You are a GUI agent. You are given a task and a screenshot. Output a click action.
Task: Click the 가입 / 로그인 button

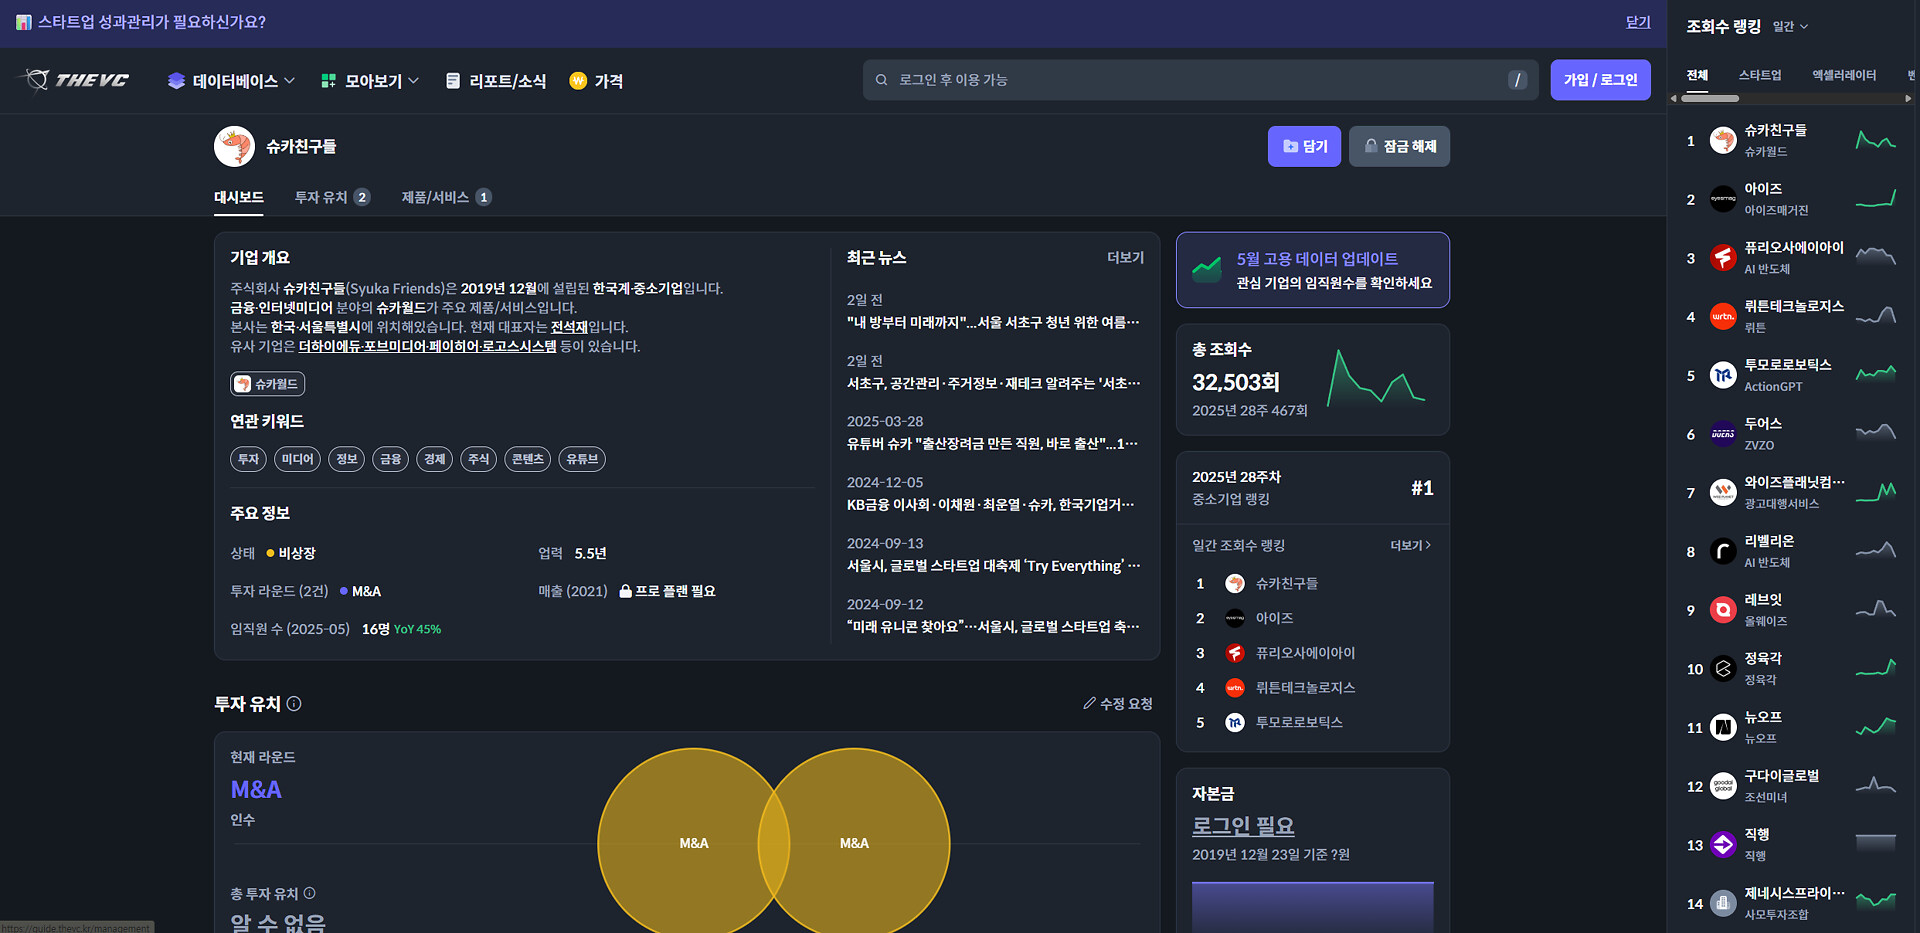pos(1601,80)
